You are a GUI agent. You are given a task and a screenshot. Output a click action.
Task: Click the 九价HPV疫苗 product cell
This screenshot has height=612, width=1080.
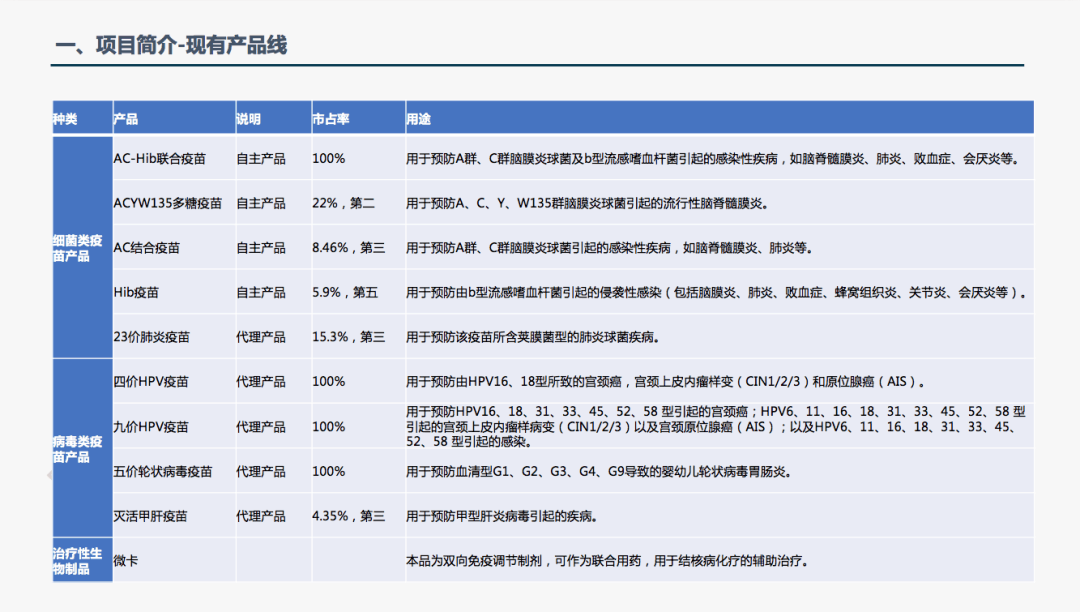click(x=151, y=427)
